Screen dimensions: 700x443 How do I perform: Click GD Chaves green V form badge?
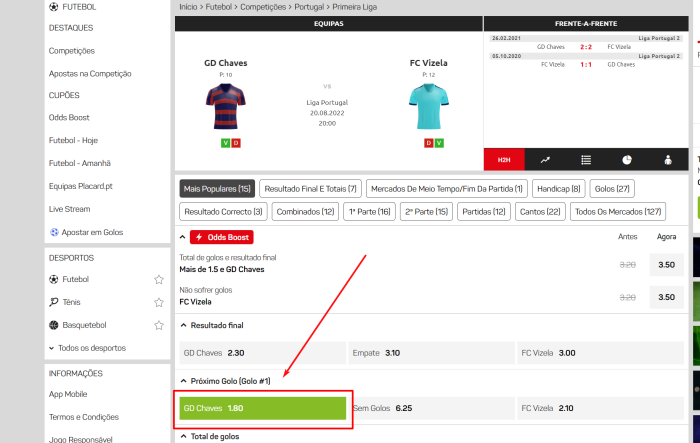pyautogui.click(x=225, y=143)
